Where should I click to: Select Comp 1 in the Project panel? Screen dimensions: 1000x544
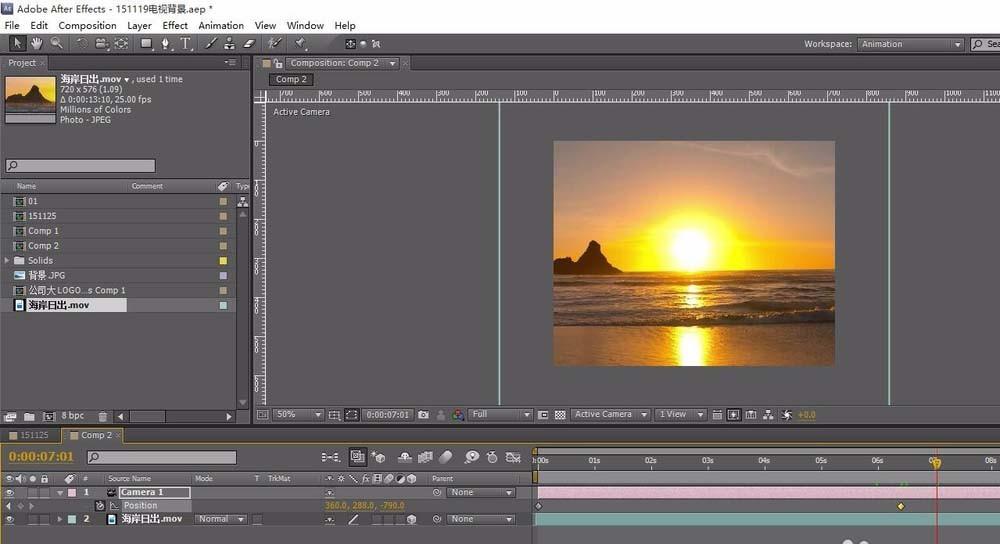(x=43, y=231)
